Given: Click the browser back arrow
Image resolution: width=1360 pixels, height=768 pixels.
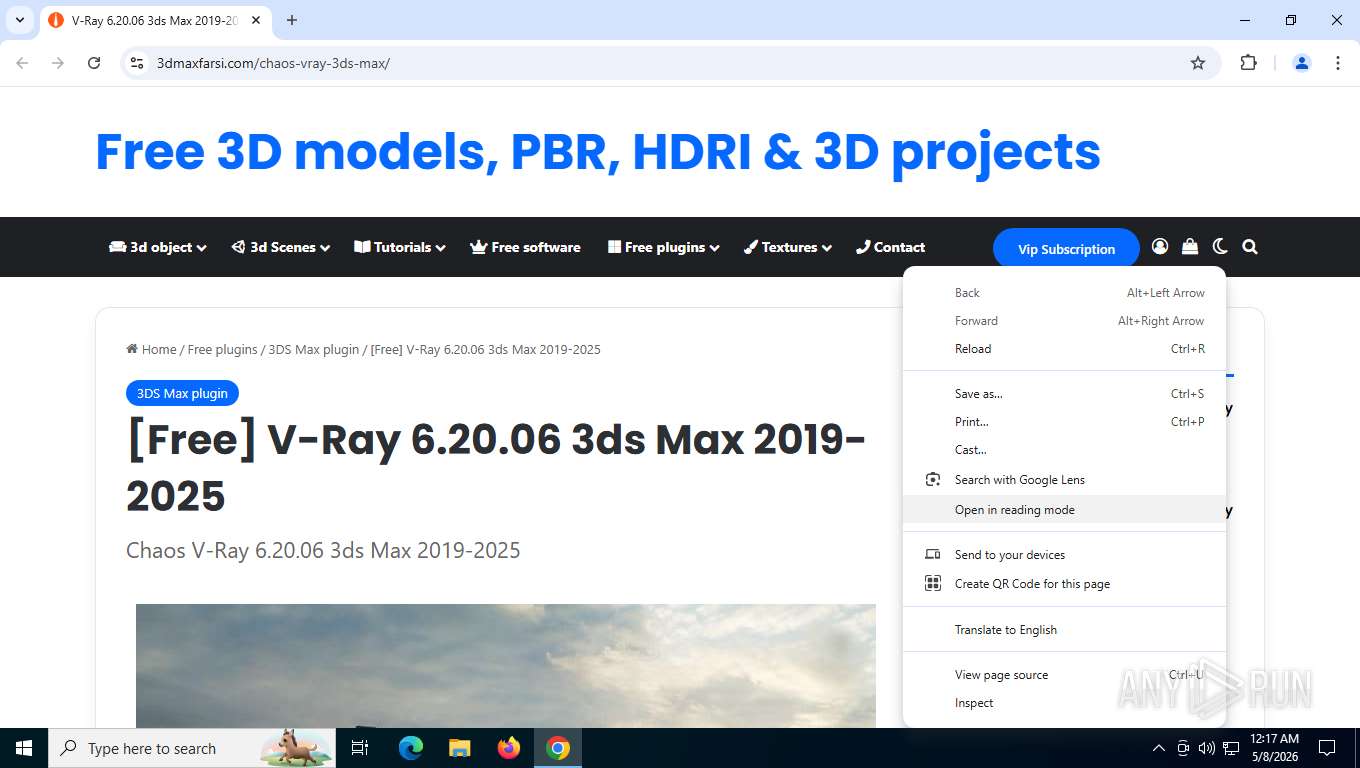Looking at the screenshot, I should (x=22, y=63).
